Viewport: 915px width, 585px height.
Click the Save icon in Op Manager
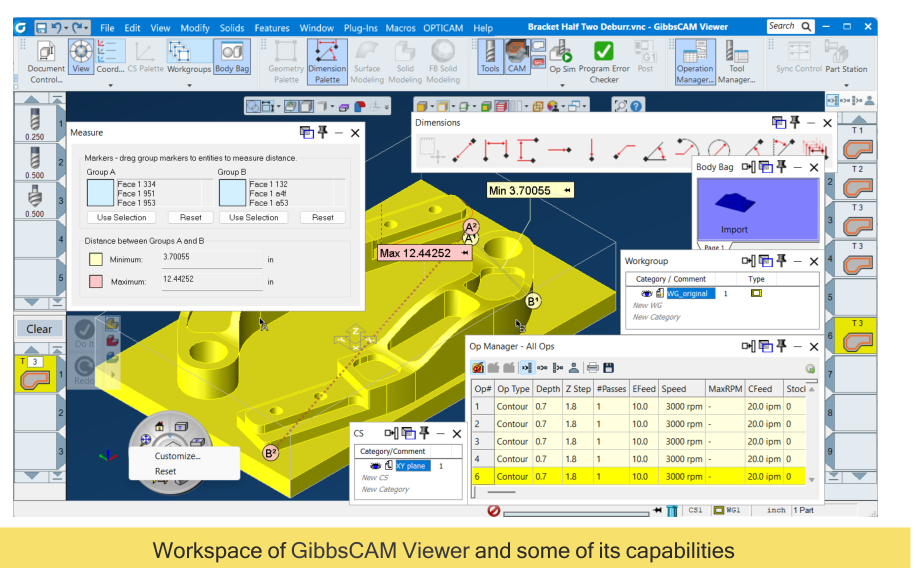click(608, 368)
